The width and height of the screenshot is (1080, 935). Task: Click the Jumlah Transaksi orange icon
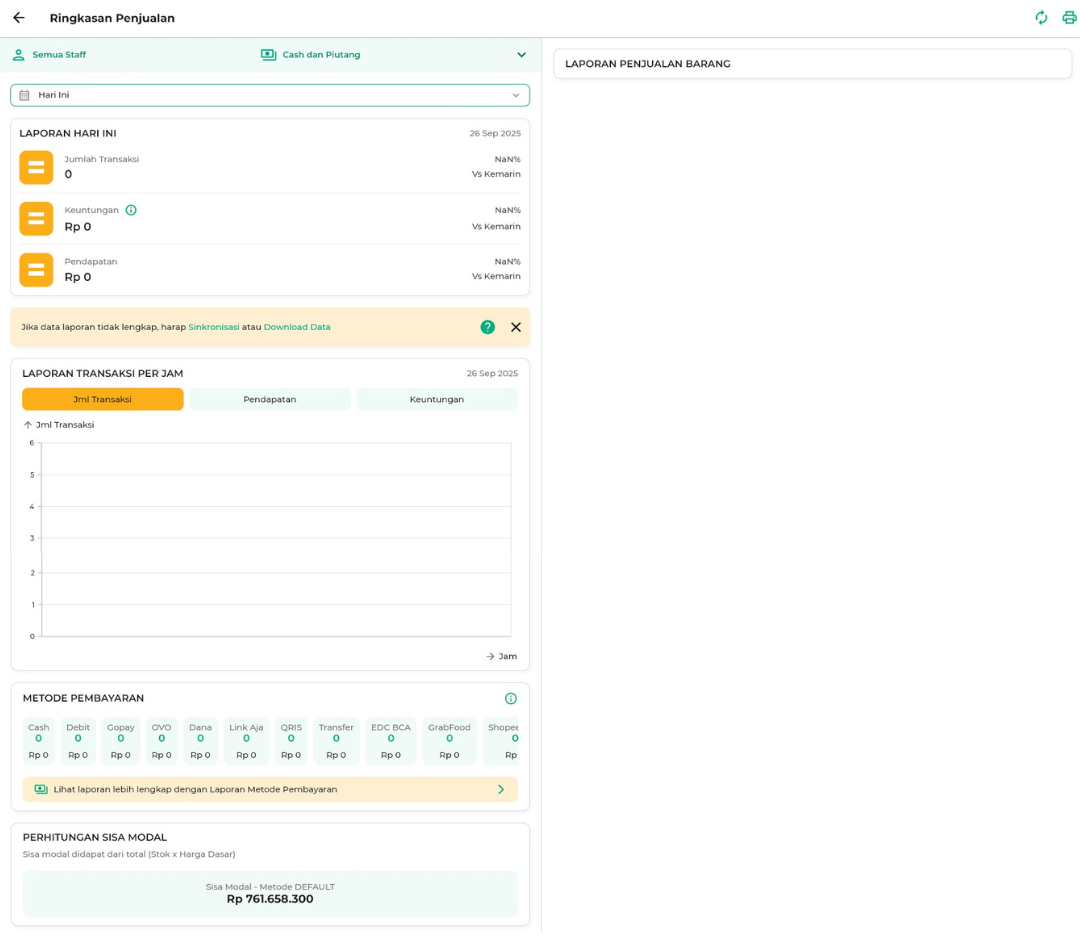(36, 168)
